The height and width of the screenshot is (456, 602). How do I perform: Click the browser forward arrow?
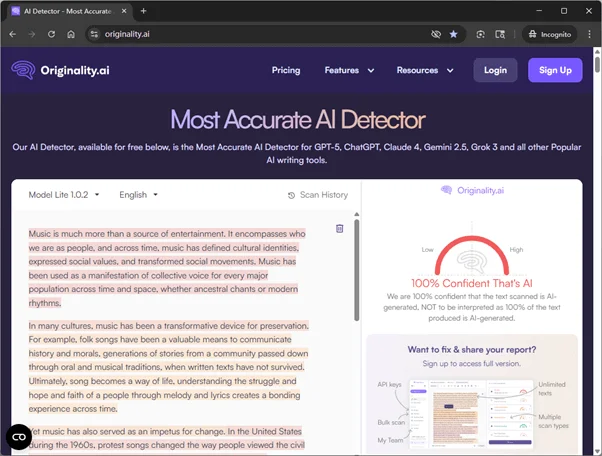coord(32,34)
